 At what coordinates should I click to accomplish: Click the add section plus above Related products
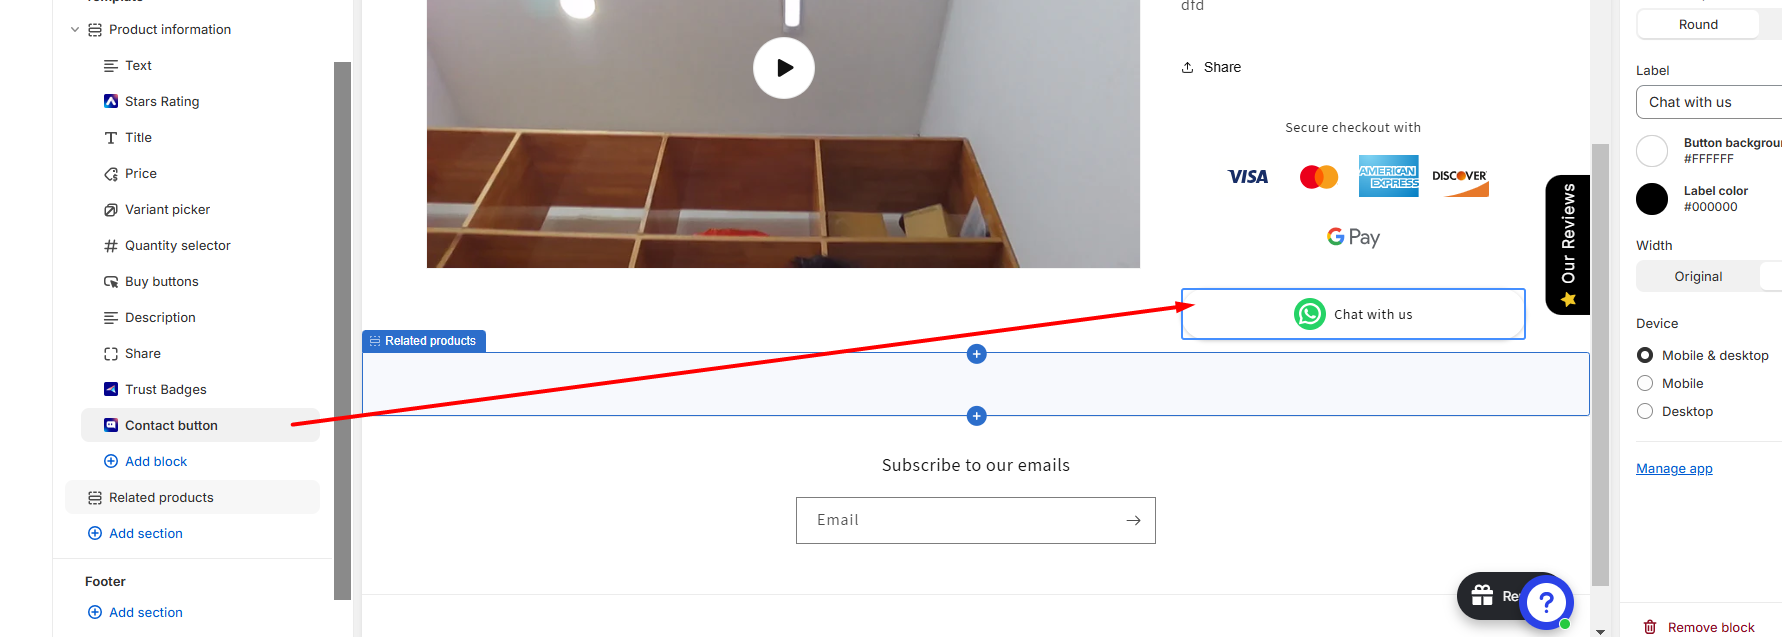coord(977,354)
